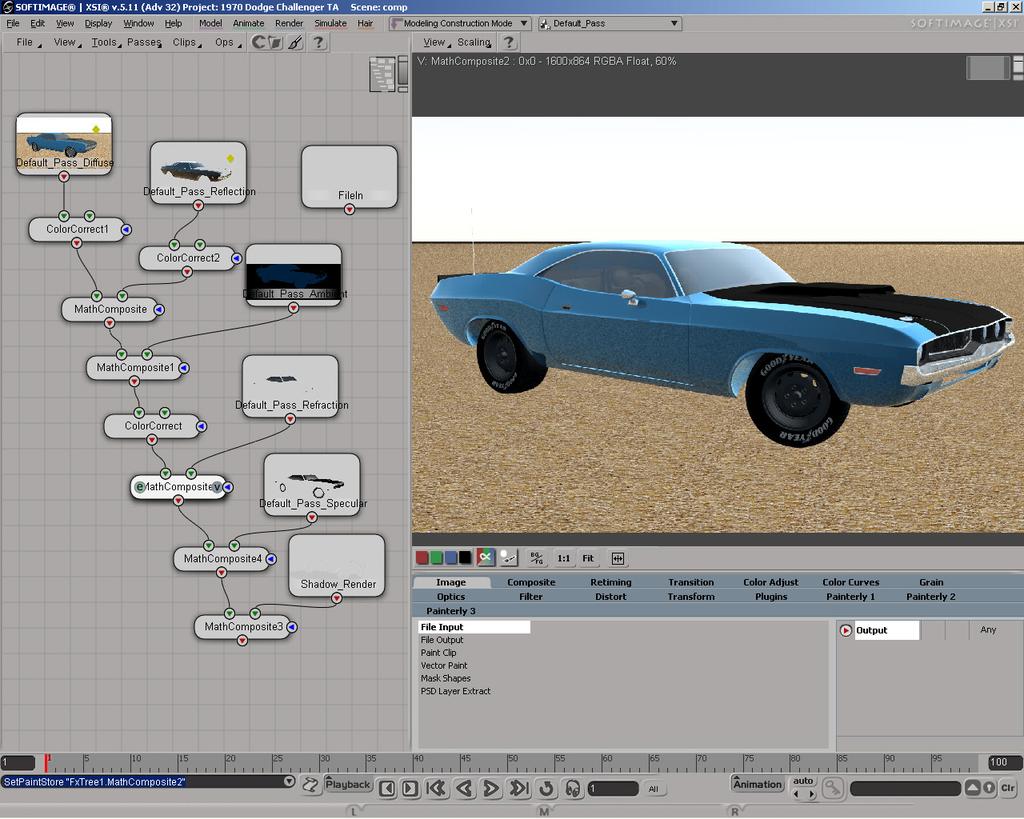The height and width of the screenshot is (819, 1024).
Task: Click ColorCorrect1 node mask connector
Action: click(127, 230)
